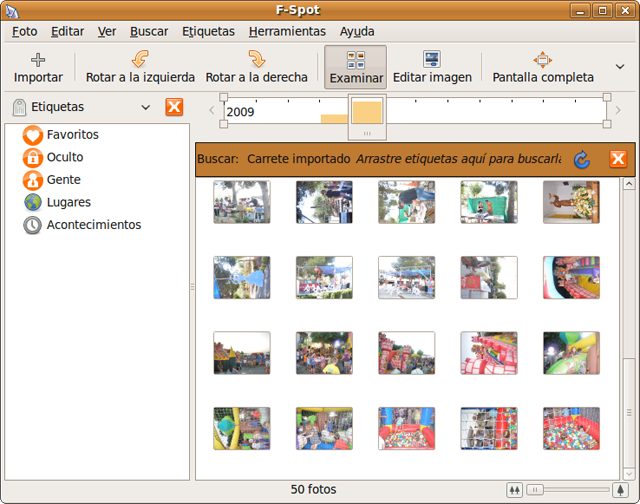Select the Lugares tag
The height and width of the screenshot is (504, 640).
click(x=68, y=202)
